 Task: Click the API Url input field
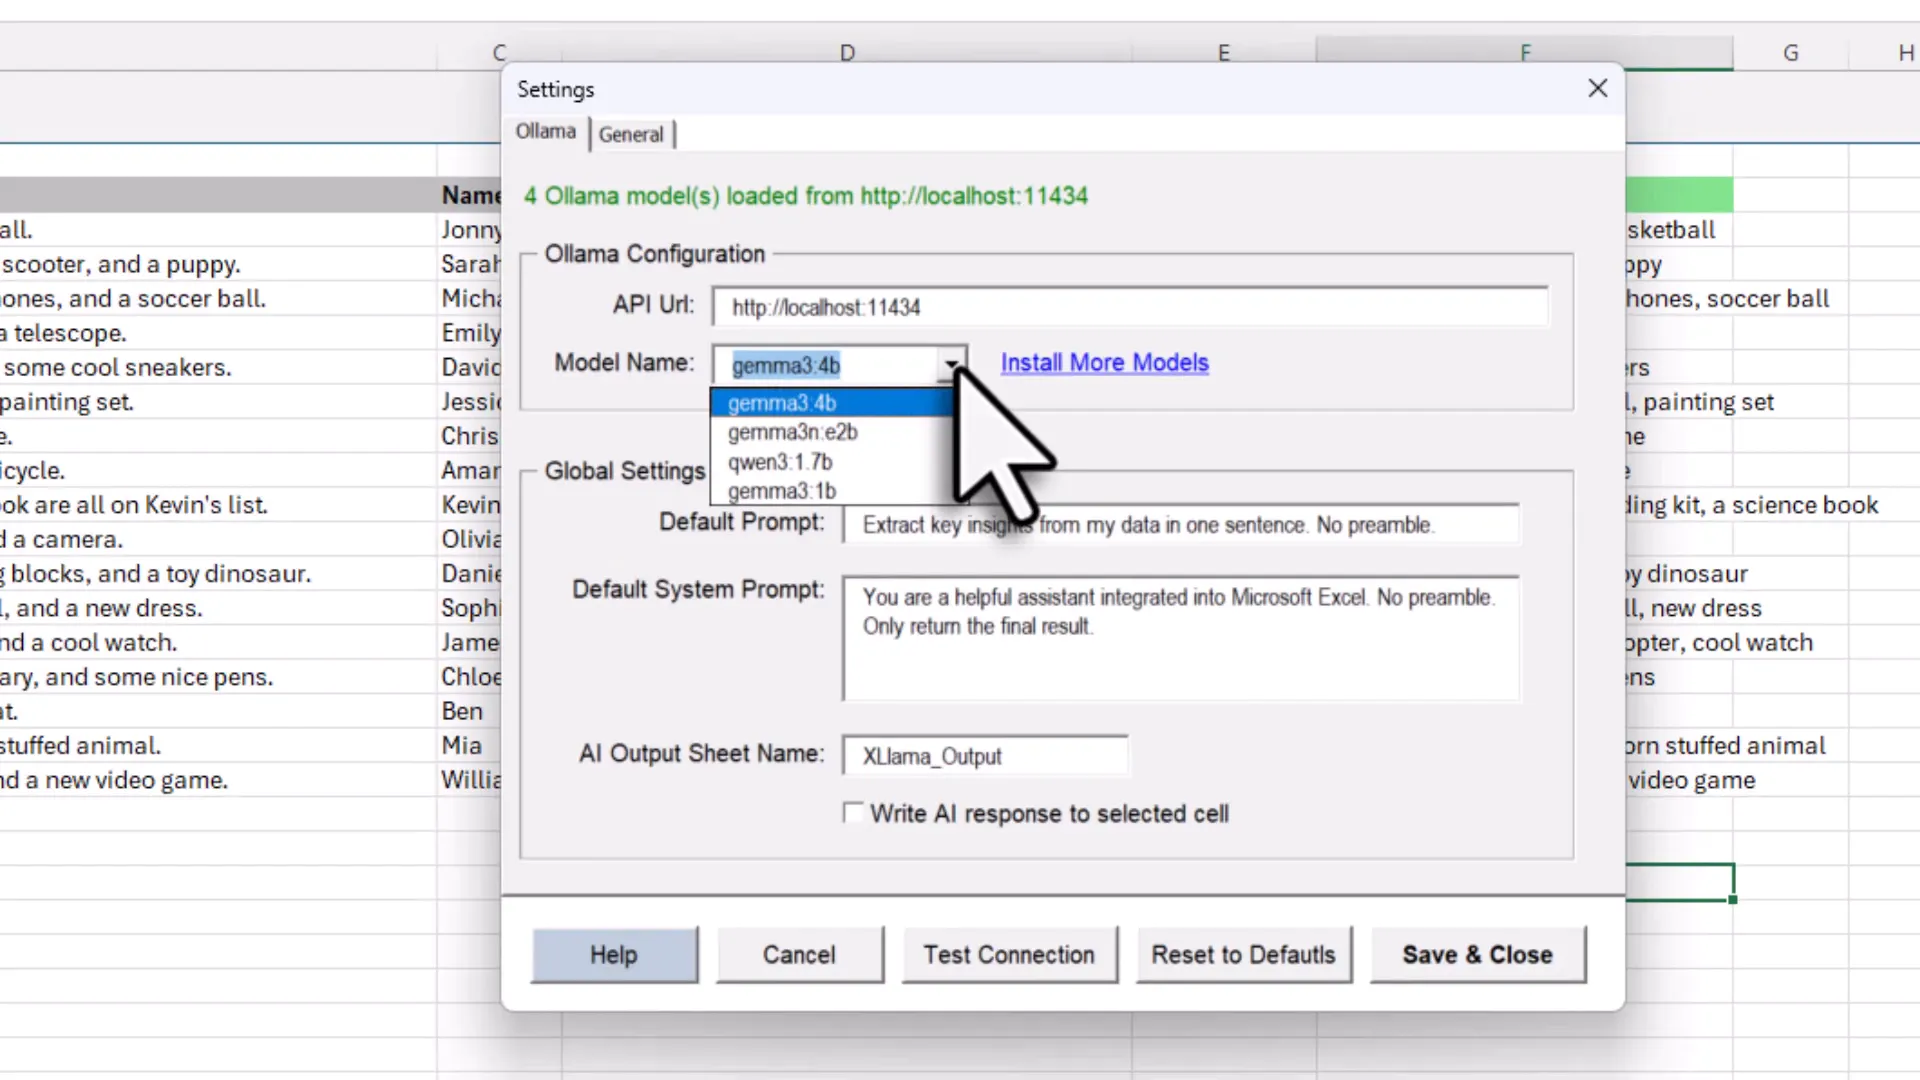pos(1130,307)
